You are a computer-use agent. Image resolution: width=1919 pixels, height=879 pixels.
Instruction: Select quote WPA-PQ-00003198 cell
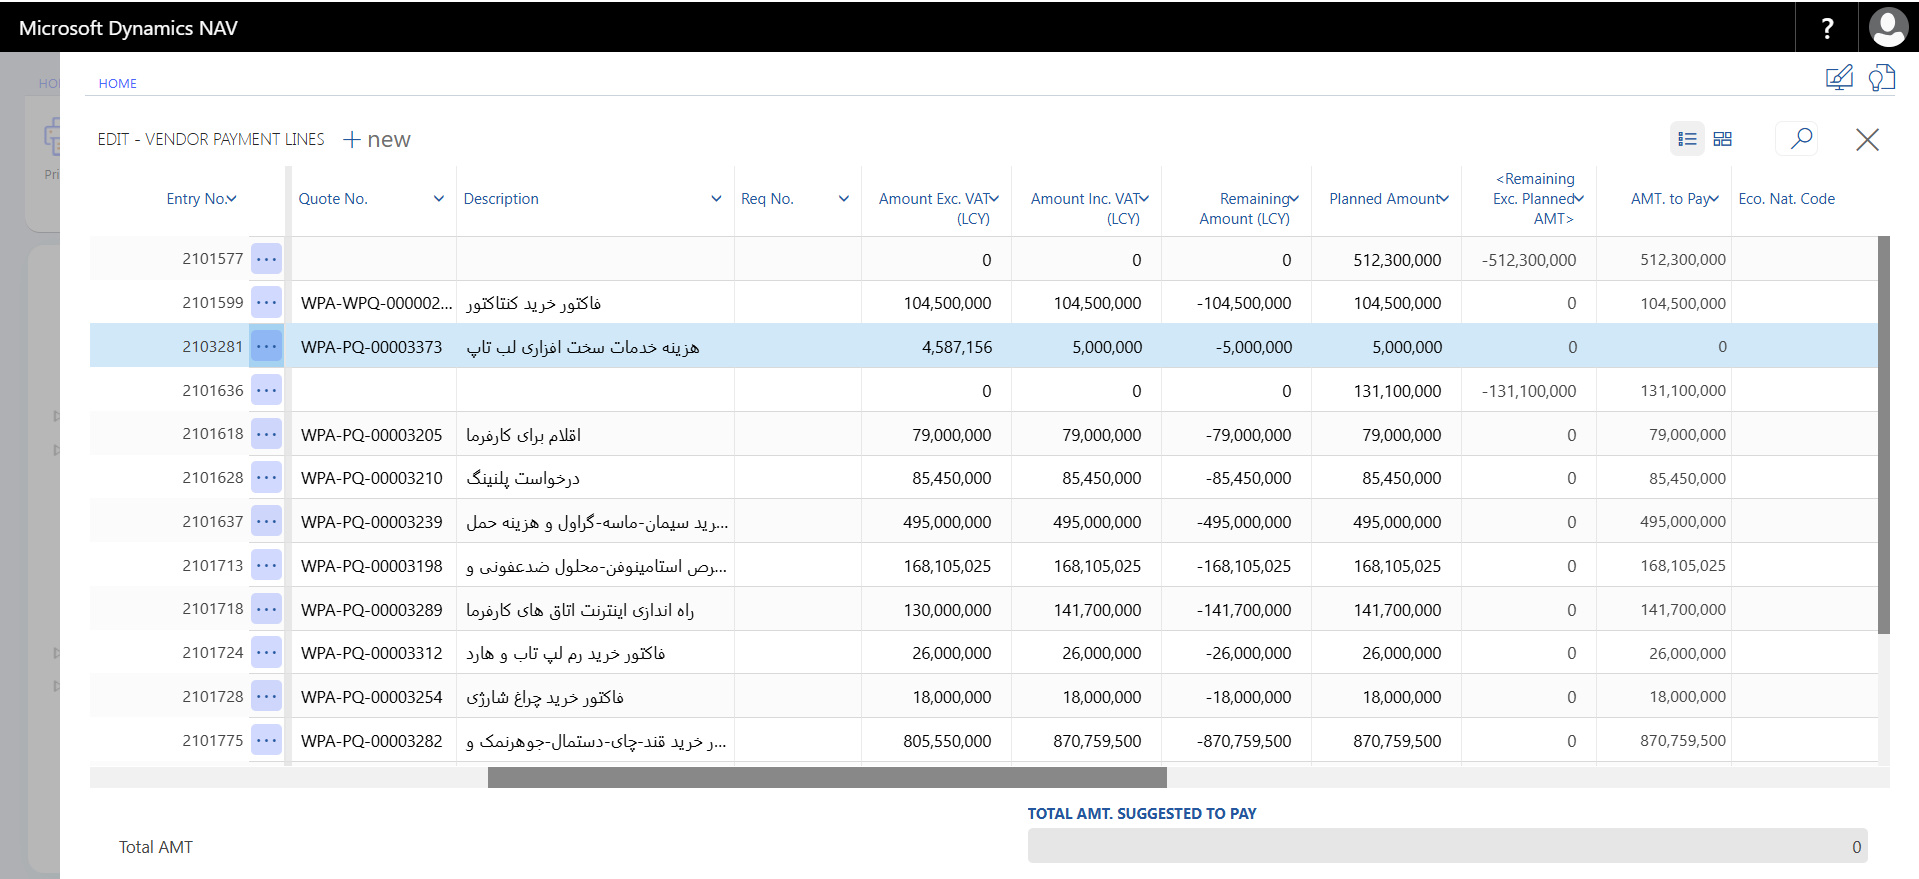(x=371, y=566)
